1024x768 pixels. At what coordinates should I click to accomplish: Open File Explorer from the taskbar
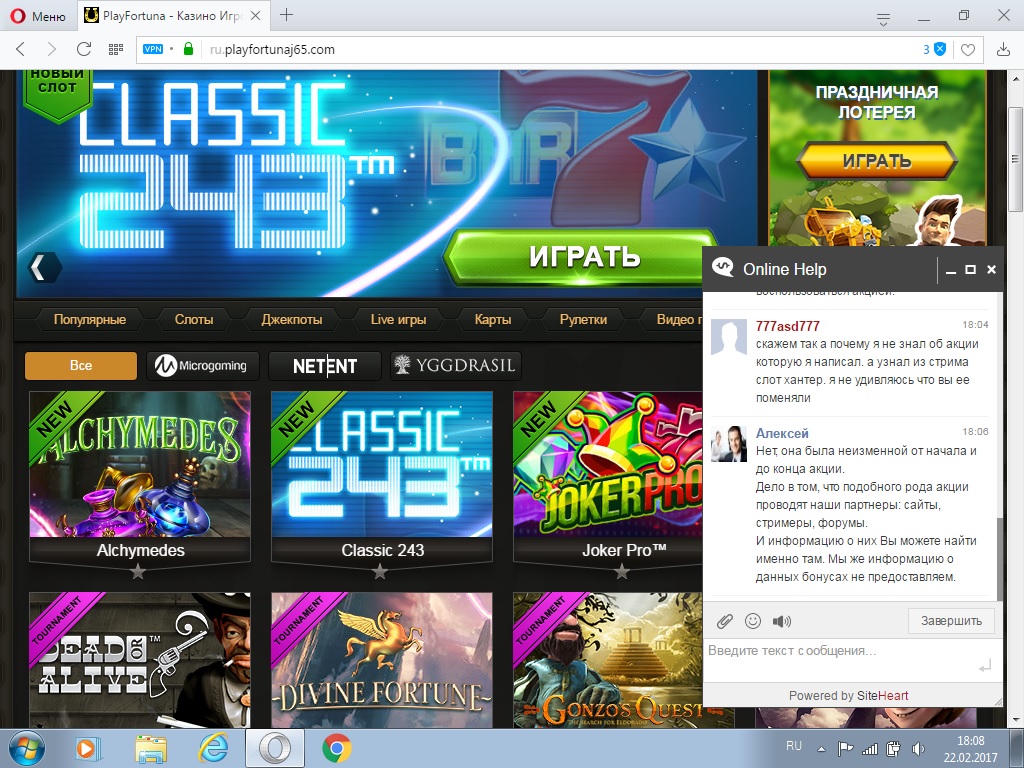152,748
